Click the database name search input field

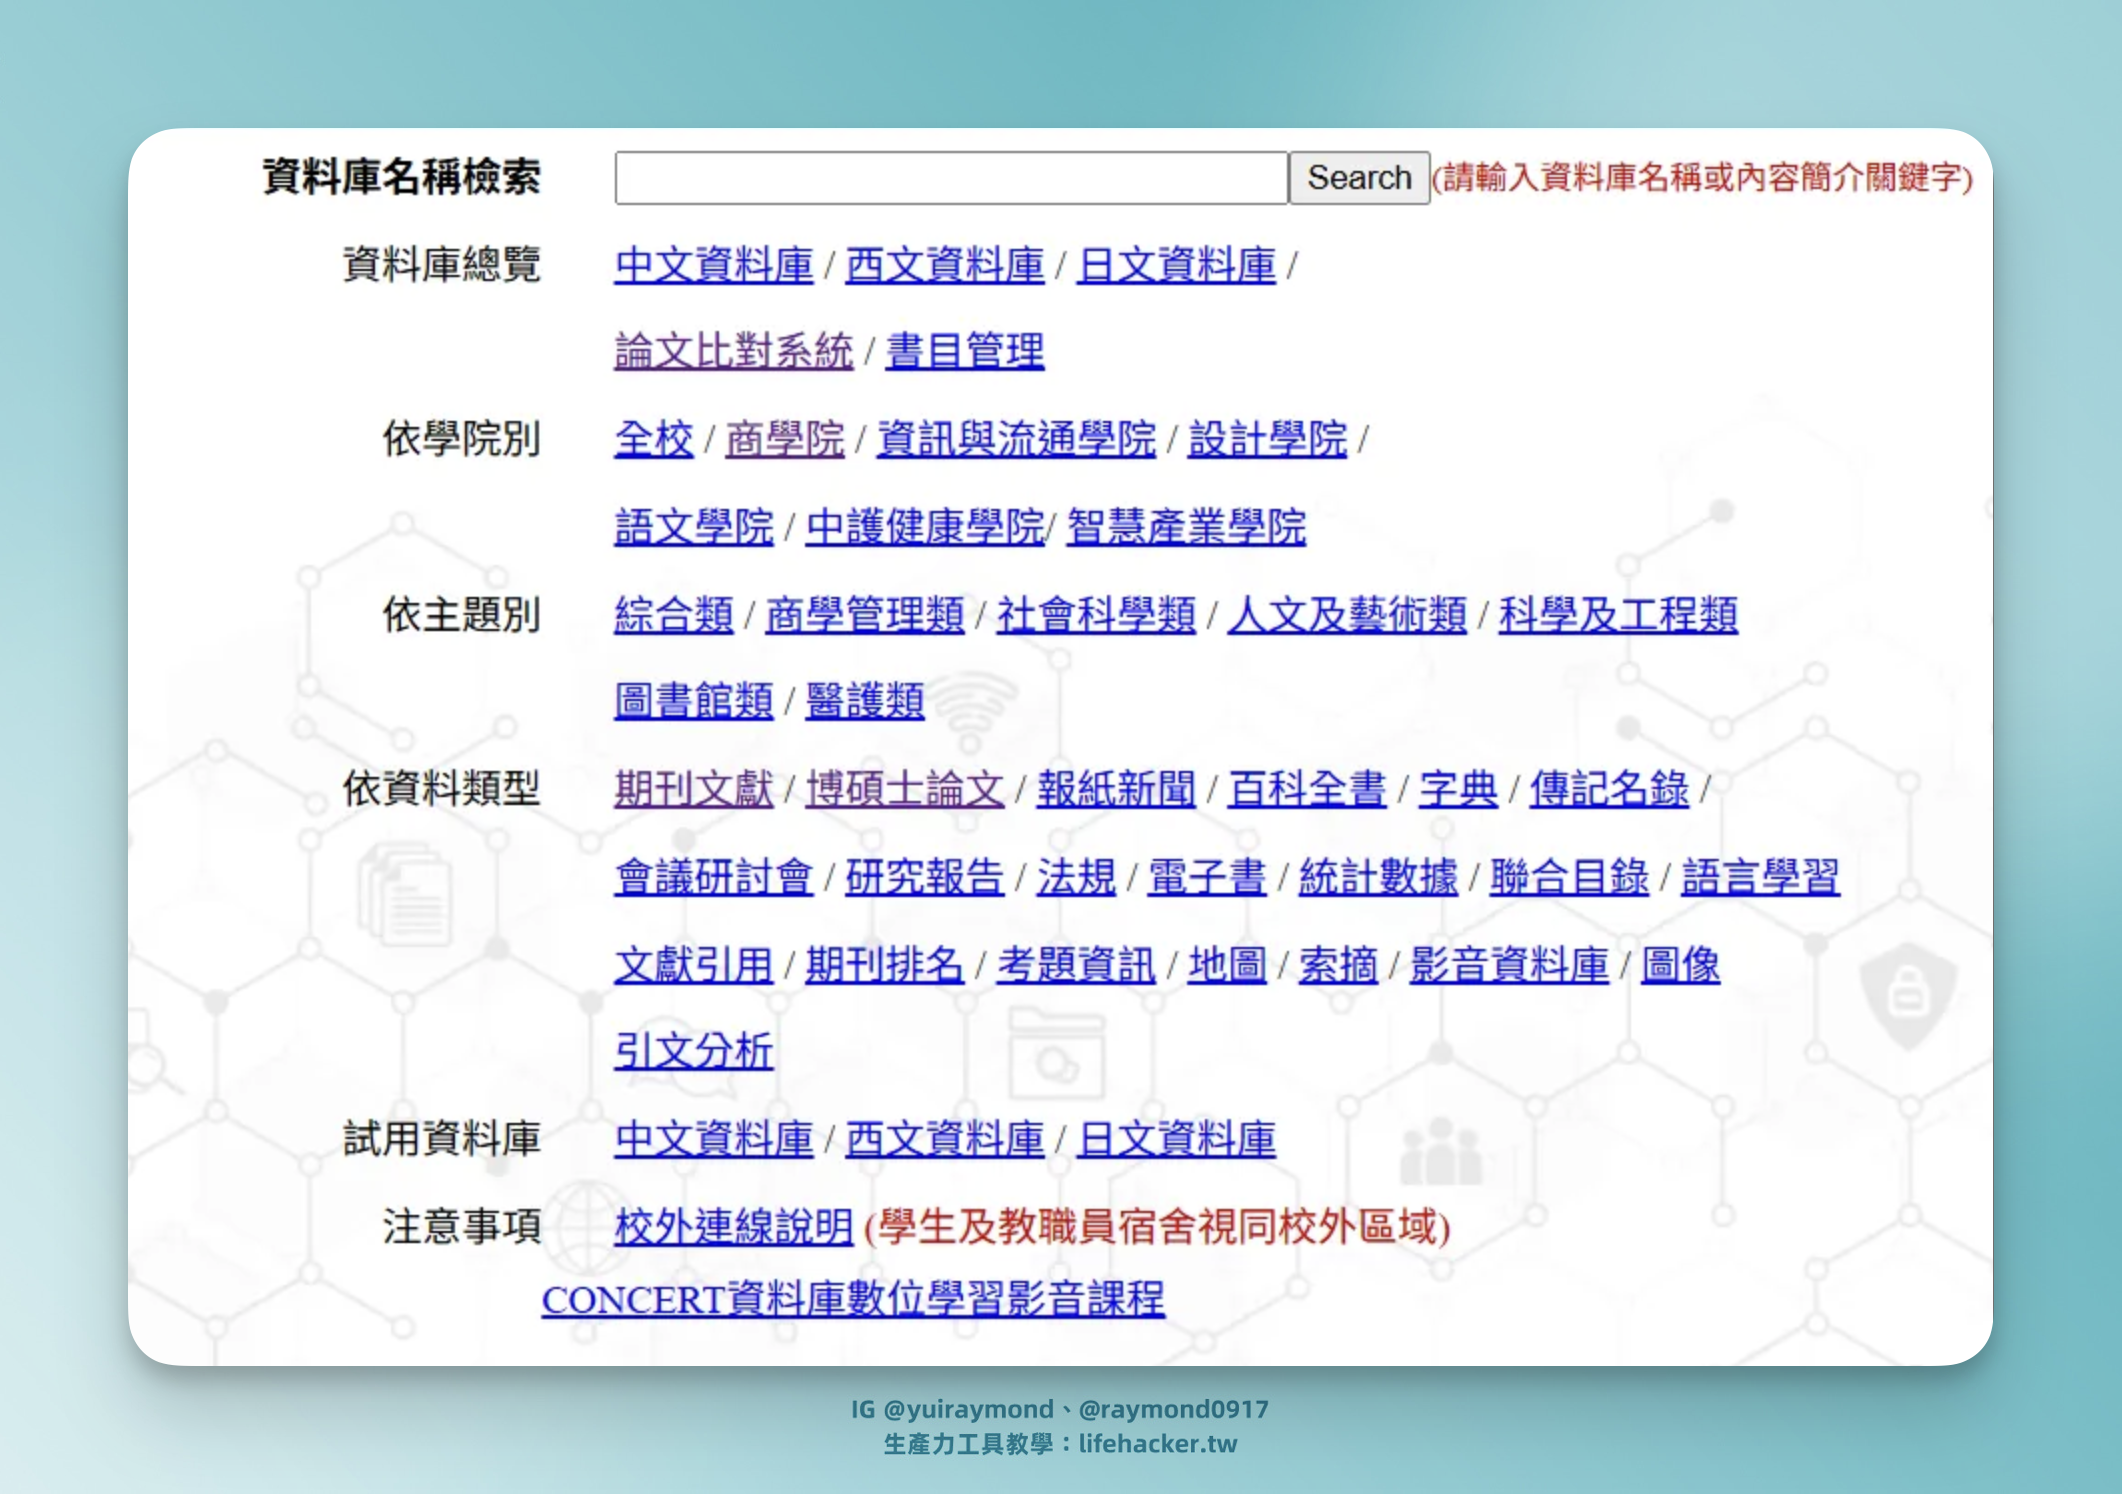point(950,178)
